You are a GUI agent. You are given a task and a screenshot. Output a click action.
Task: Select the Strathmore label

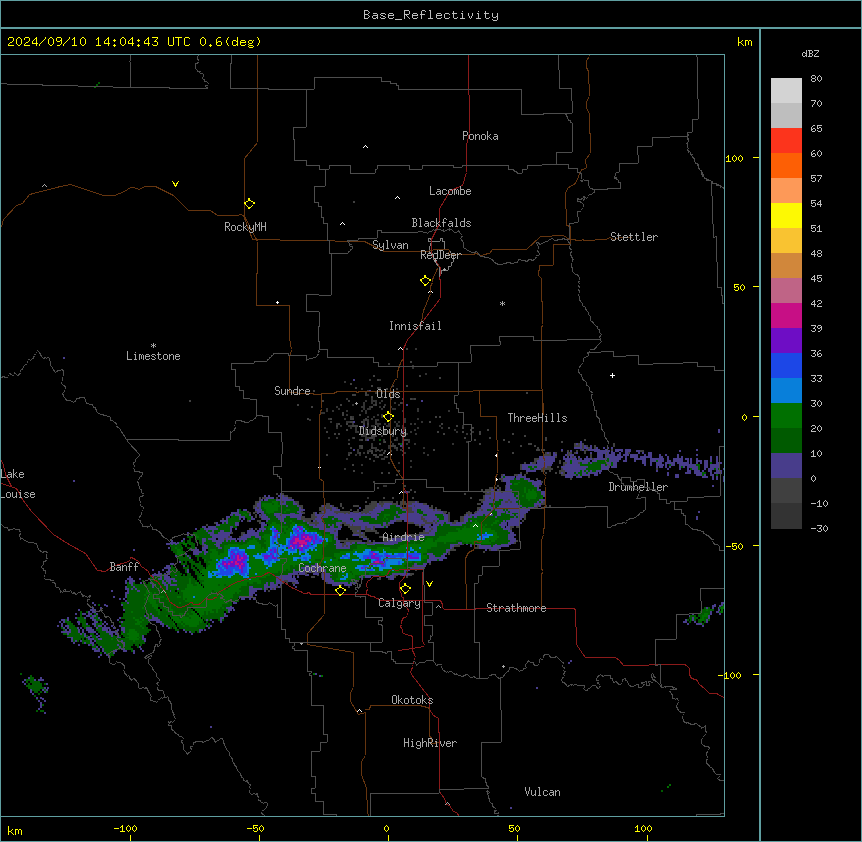516,608
